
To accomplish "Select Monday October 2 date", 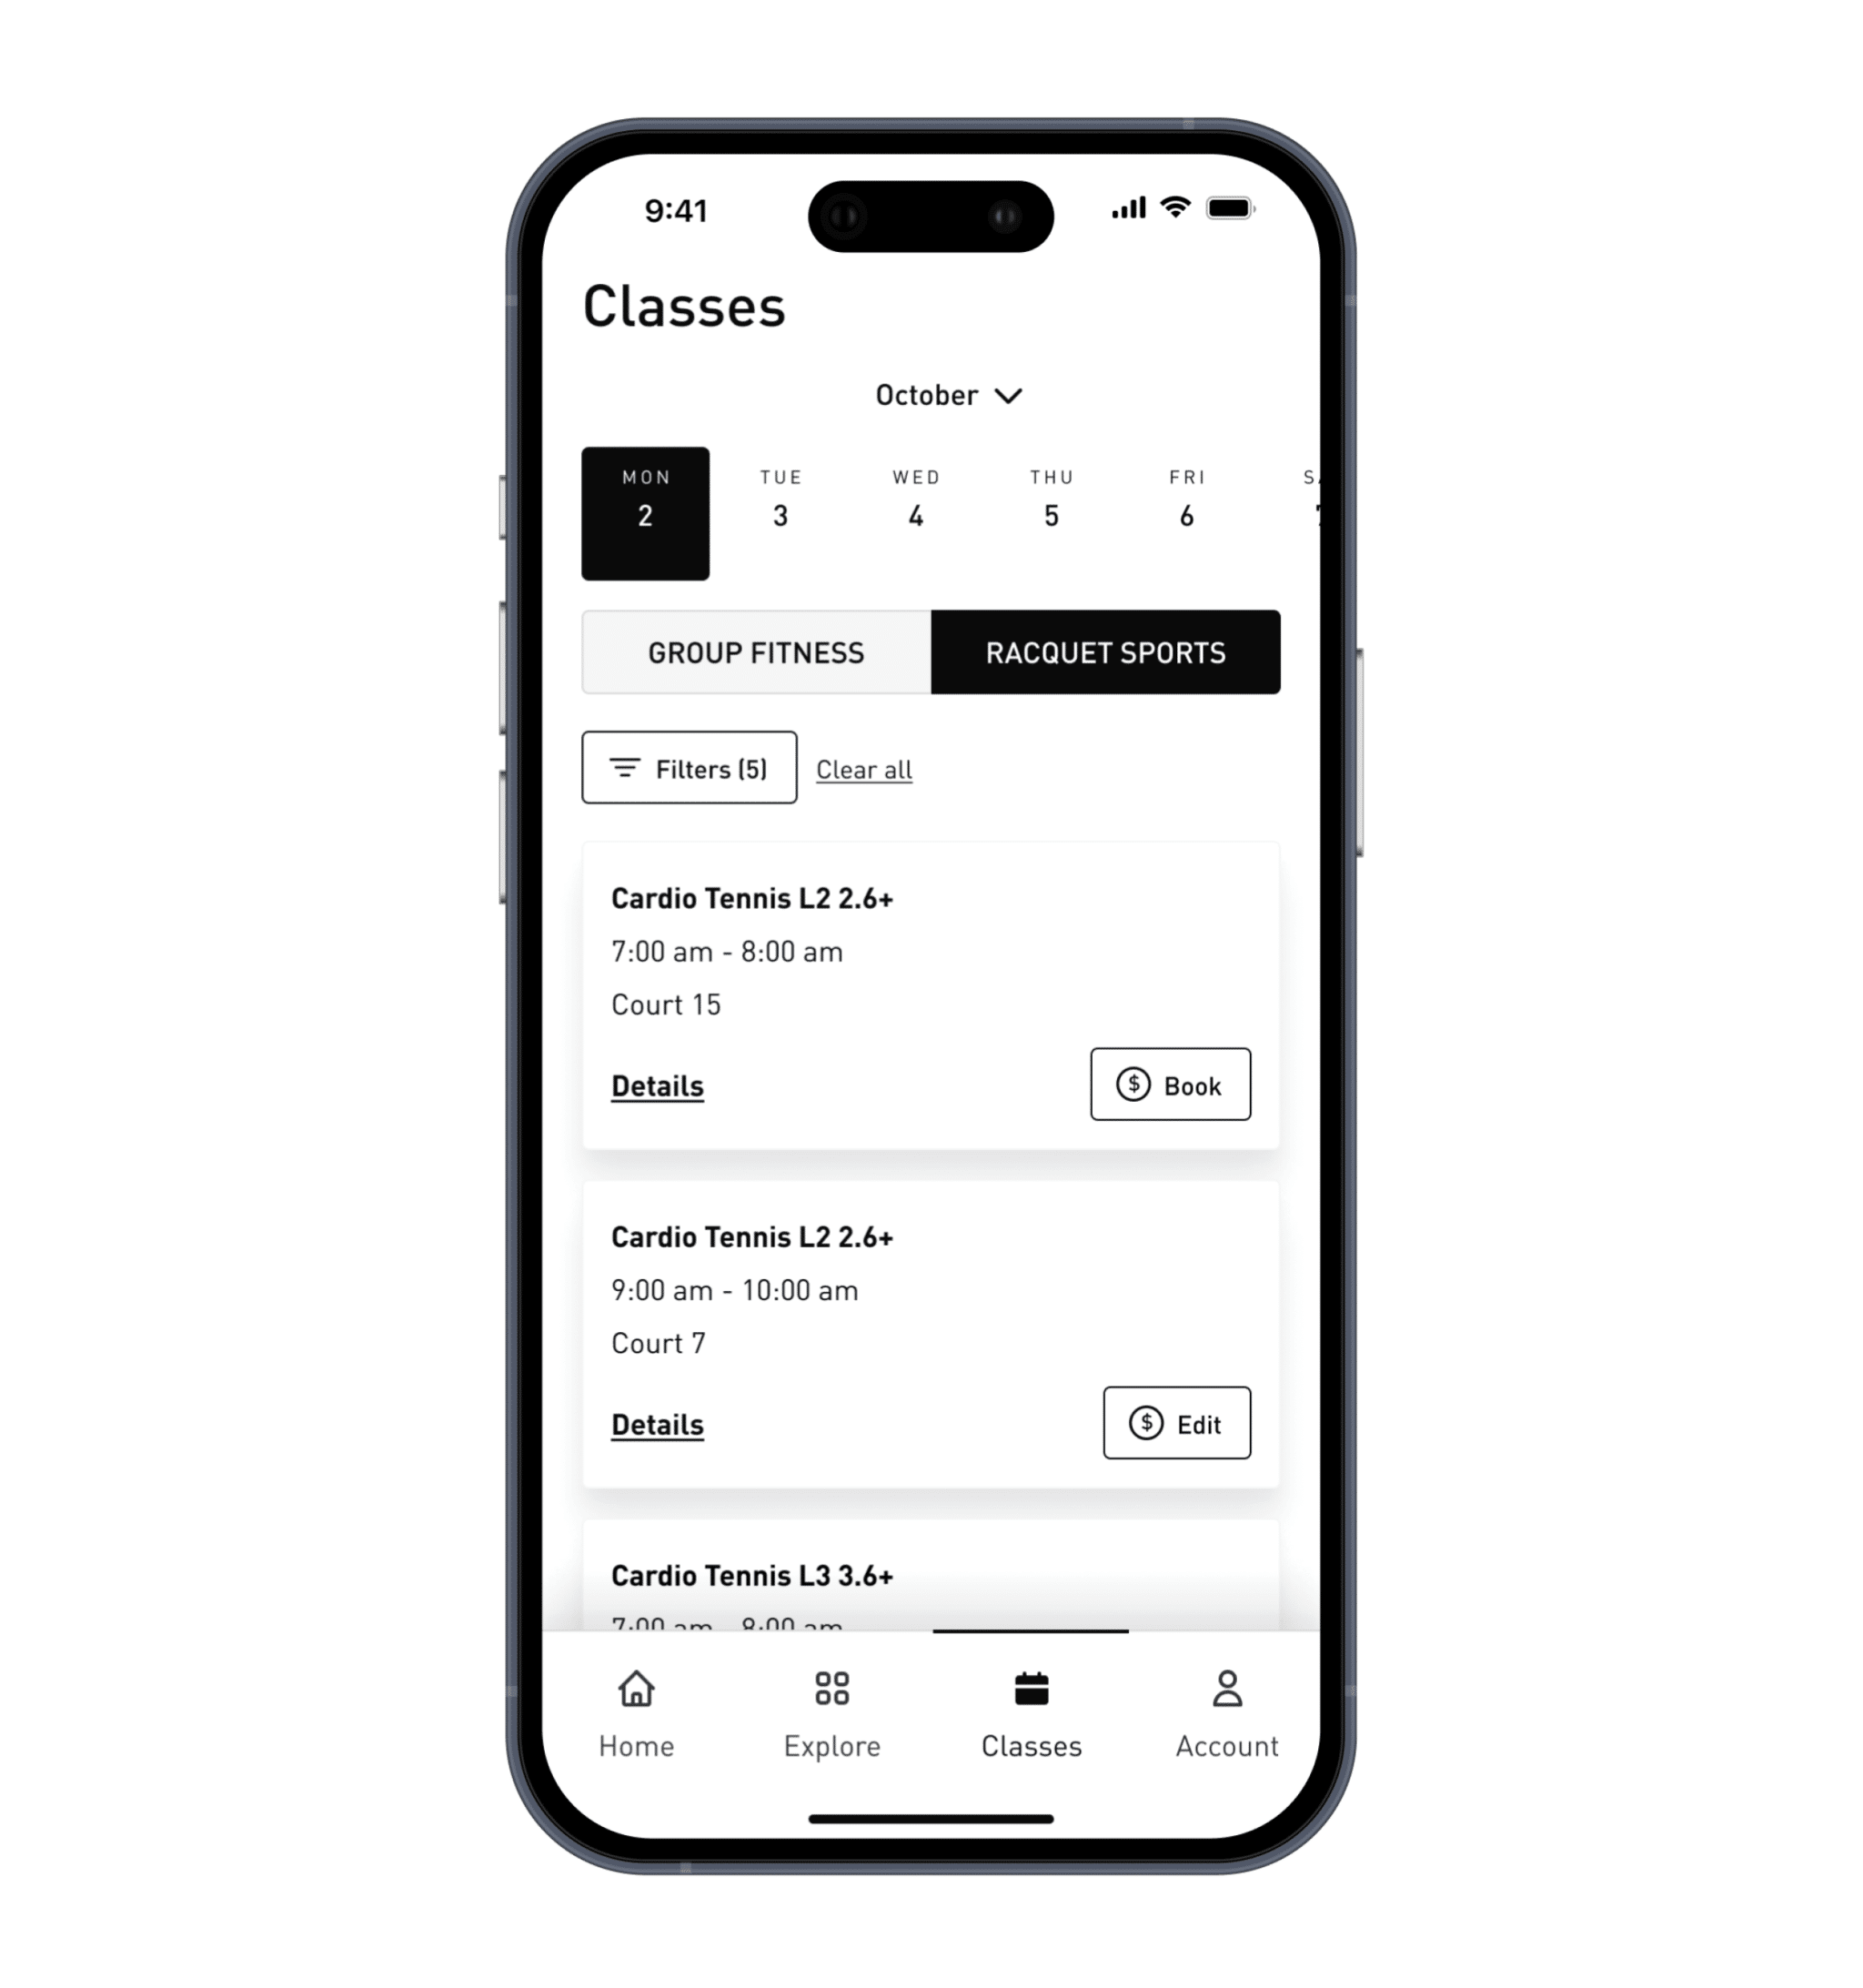I will (x=648, y=513).
